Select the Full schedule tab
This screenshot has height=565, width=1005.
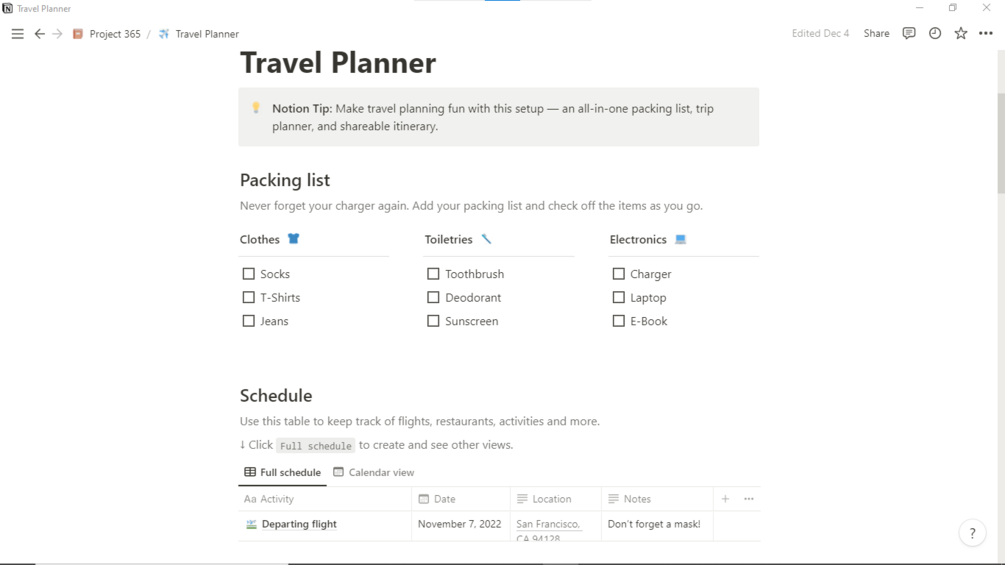tap(283, 472)
